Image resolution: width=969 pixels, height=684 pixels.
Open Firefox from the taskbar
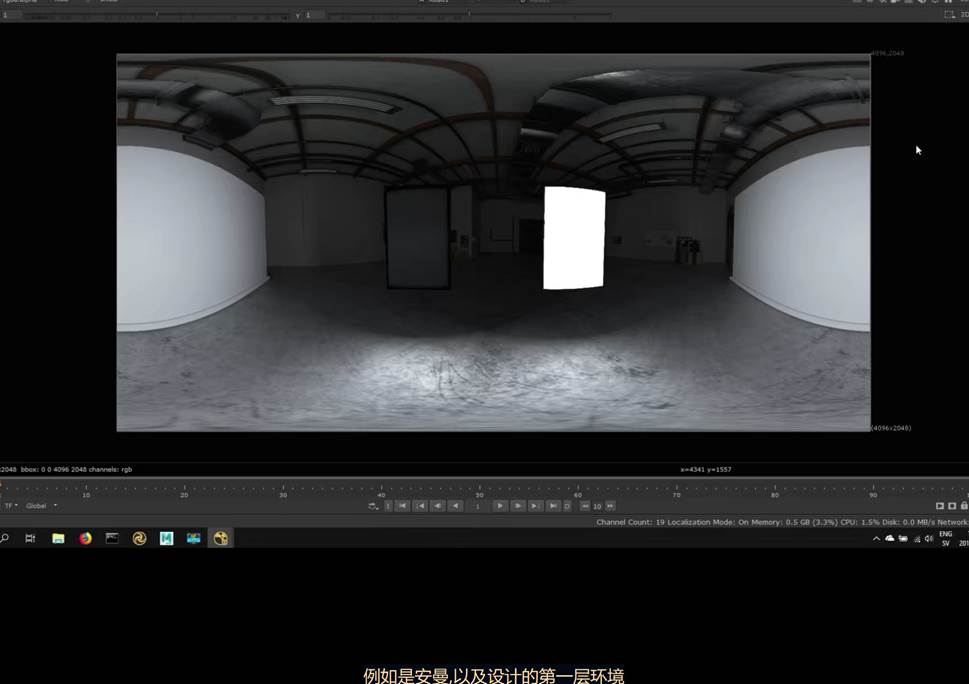coord(85,538)
